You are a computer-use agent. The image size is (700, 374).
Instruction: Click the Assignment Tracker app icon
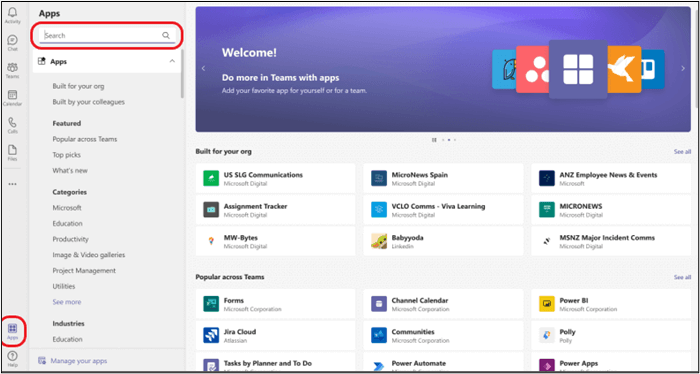[x=211, y=209]
